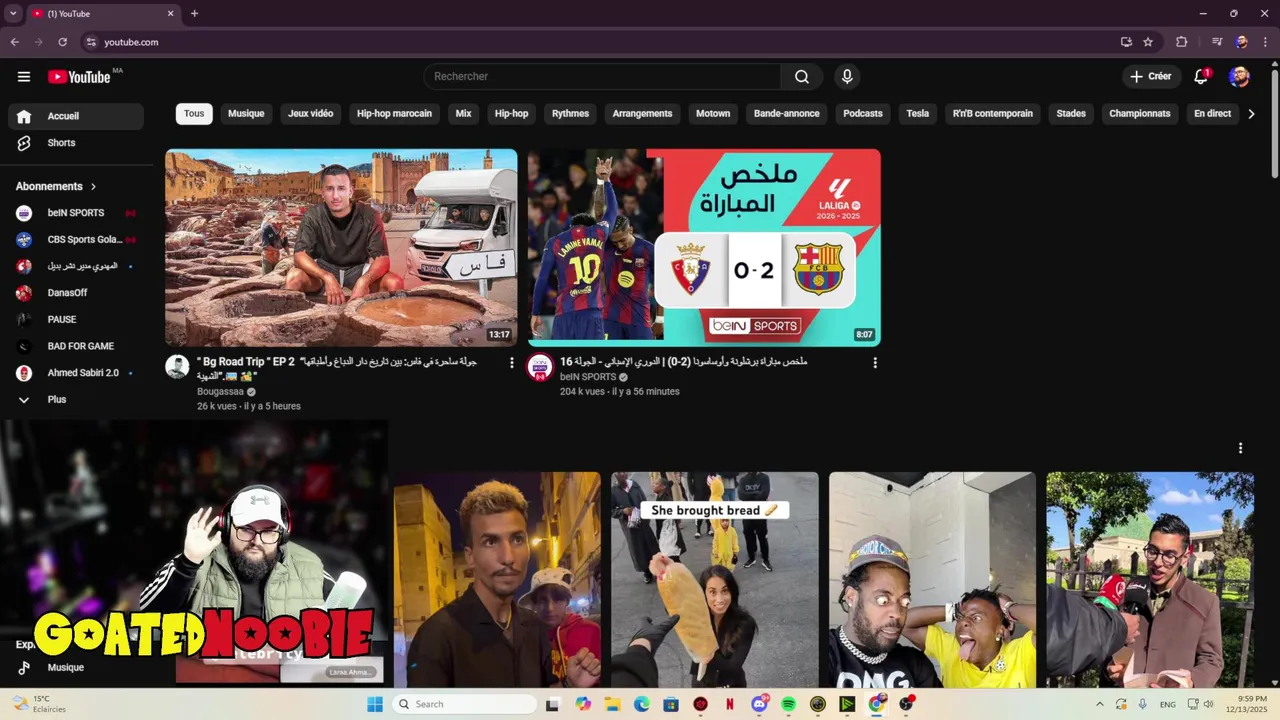Image resolution: width=1280 pixels, height=720 pixels.
Task: Open the Shorts shelf three-dot menu
Action: [1240, 448]
